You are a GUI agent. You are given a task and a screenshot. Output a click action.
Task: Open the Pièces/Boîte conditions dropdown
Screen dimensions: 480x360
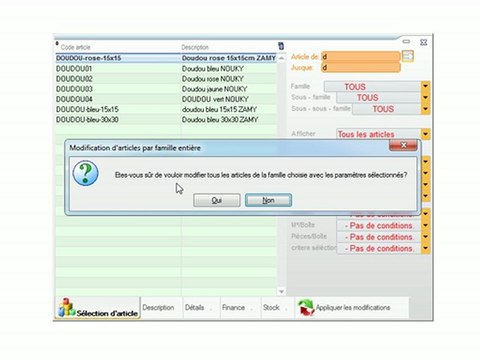pos(425,237)
